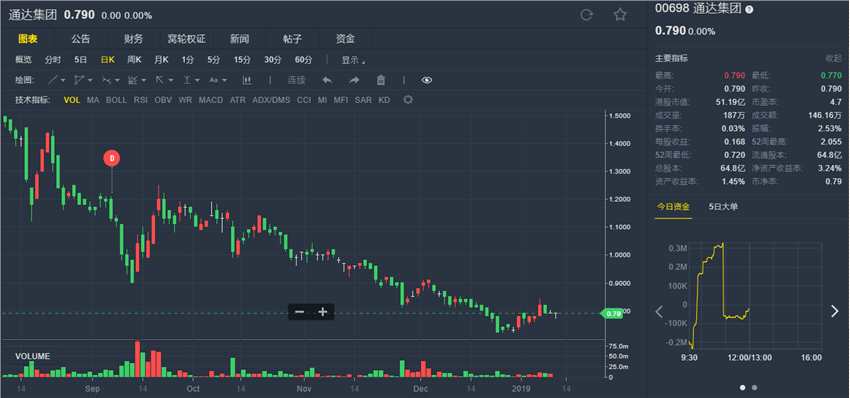Click the help icon beside 00698 通达集团
The width and height of the screenshot is (850, 398).
[749, 10]
